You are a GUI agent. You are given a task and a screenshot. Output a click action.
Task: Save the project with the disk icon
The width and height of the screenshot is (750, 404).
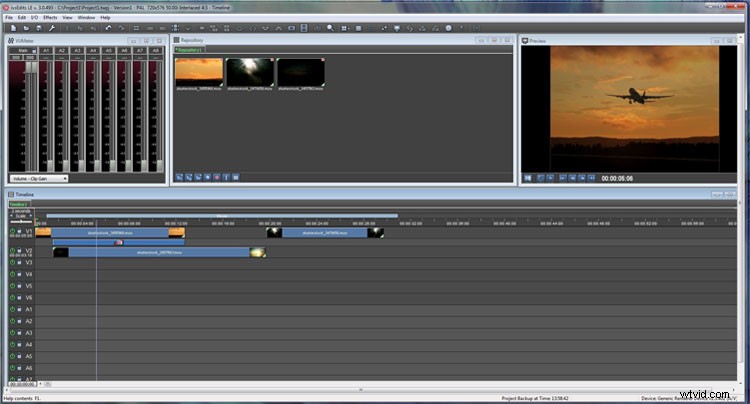point(39,28)
